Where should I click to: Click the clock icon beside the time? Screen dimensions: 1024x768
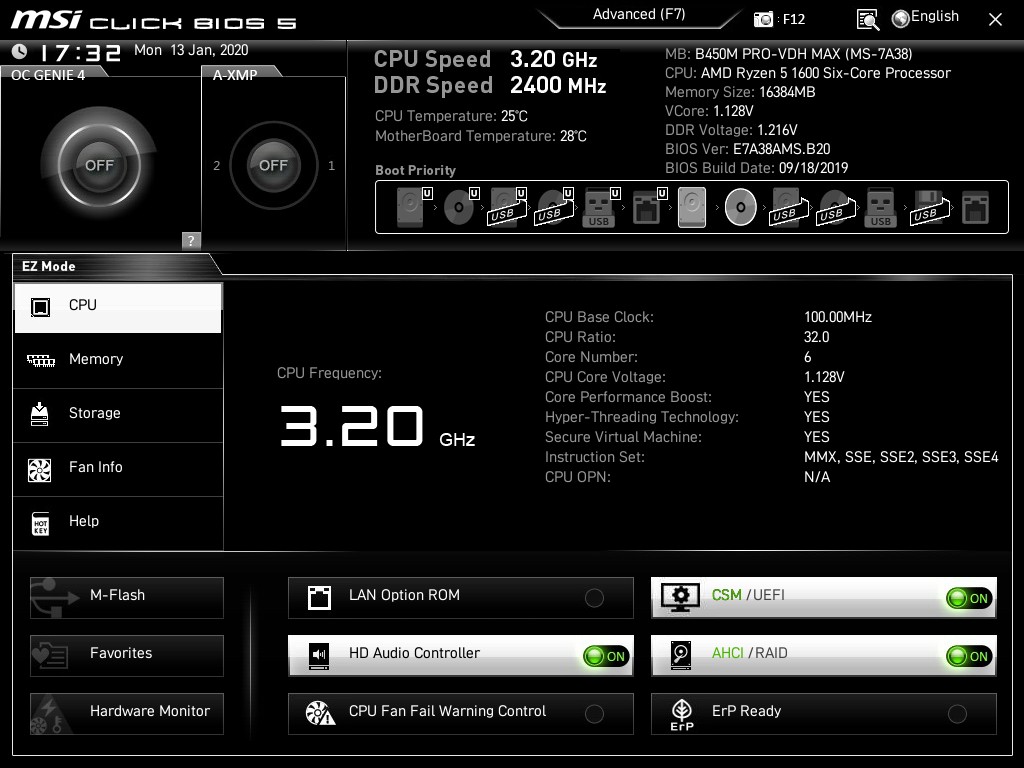coord(20,51)
